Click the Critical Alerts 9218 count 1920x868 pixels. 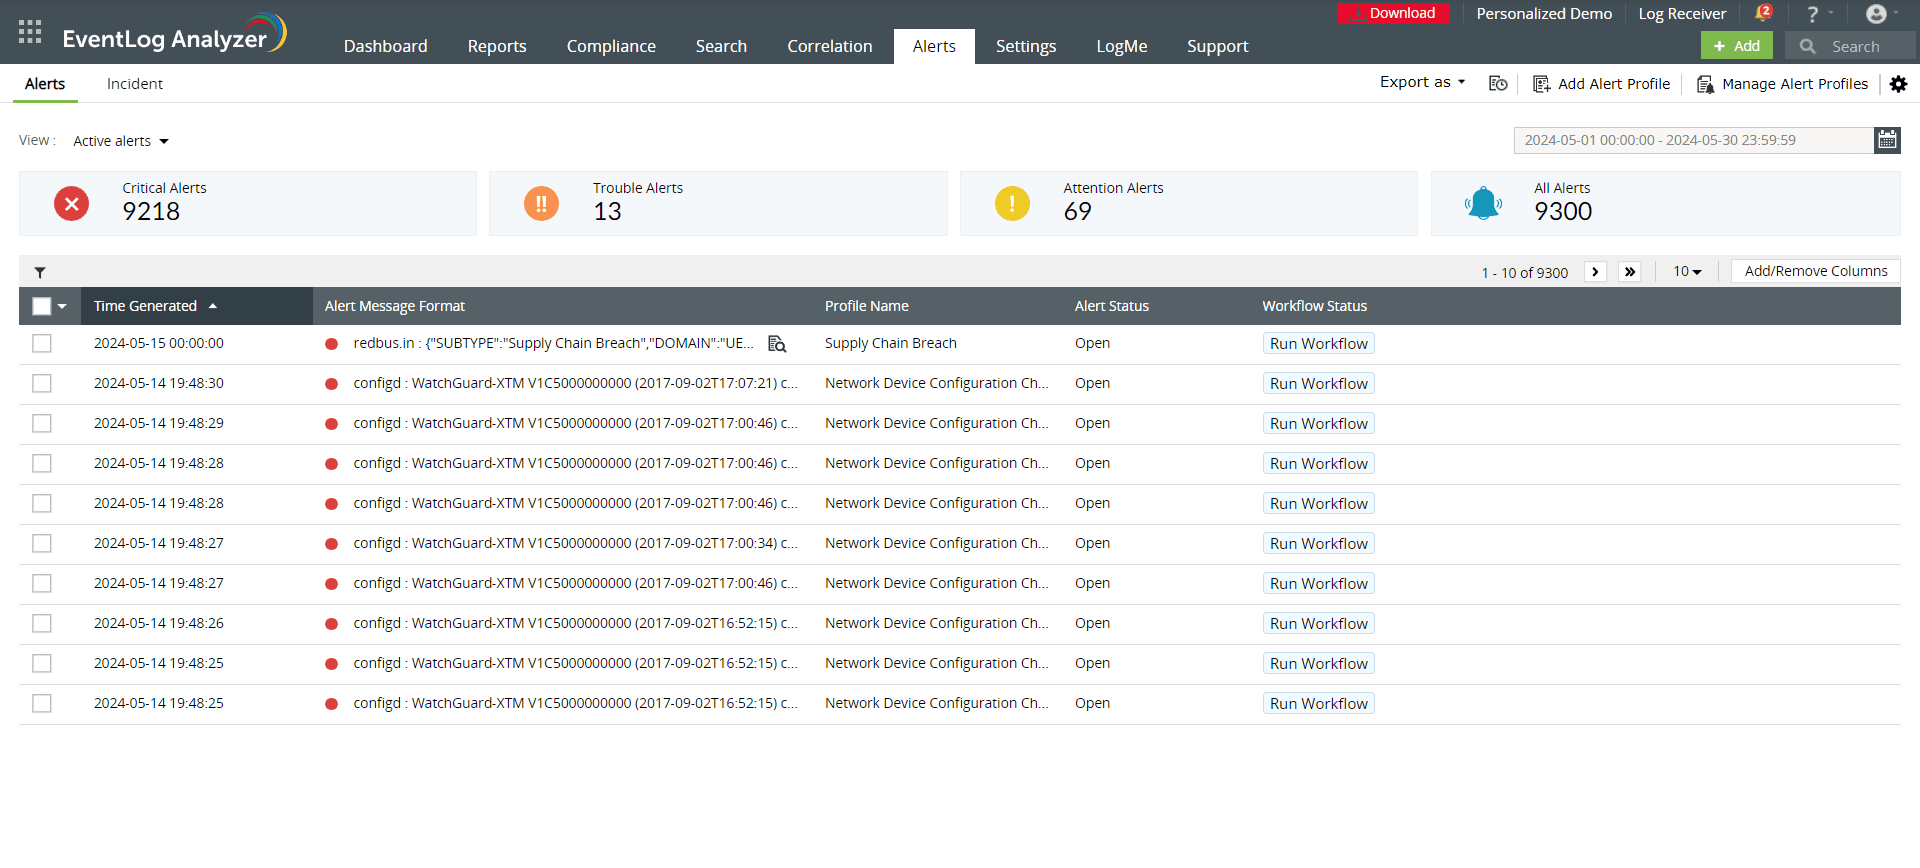[151, 212]
